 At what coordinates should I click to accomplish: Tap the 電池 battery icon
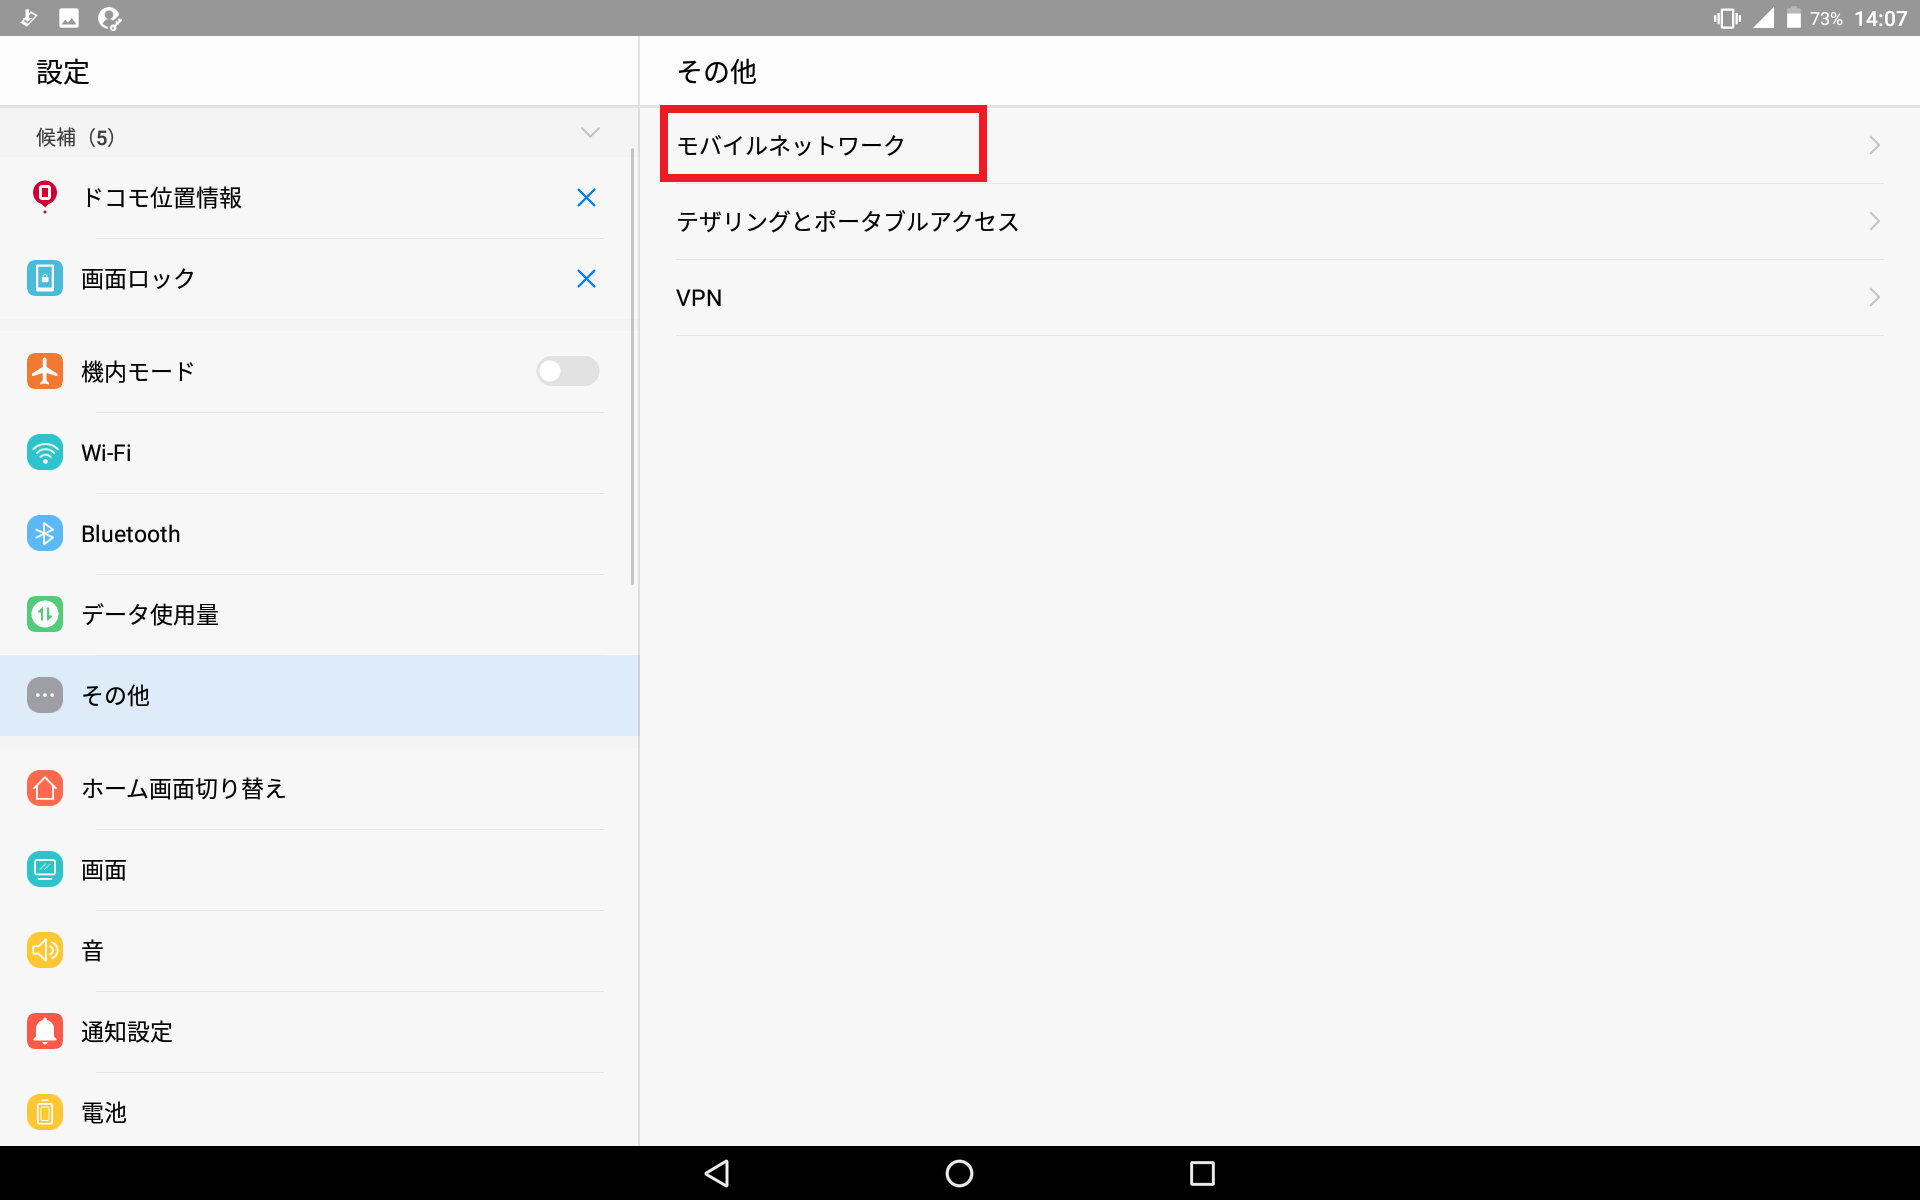(x=45, y=1112)
